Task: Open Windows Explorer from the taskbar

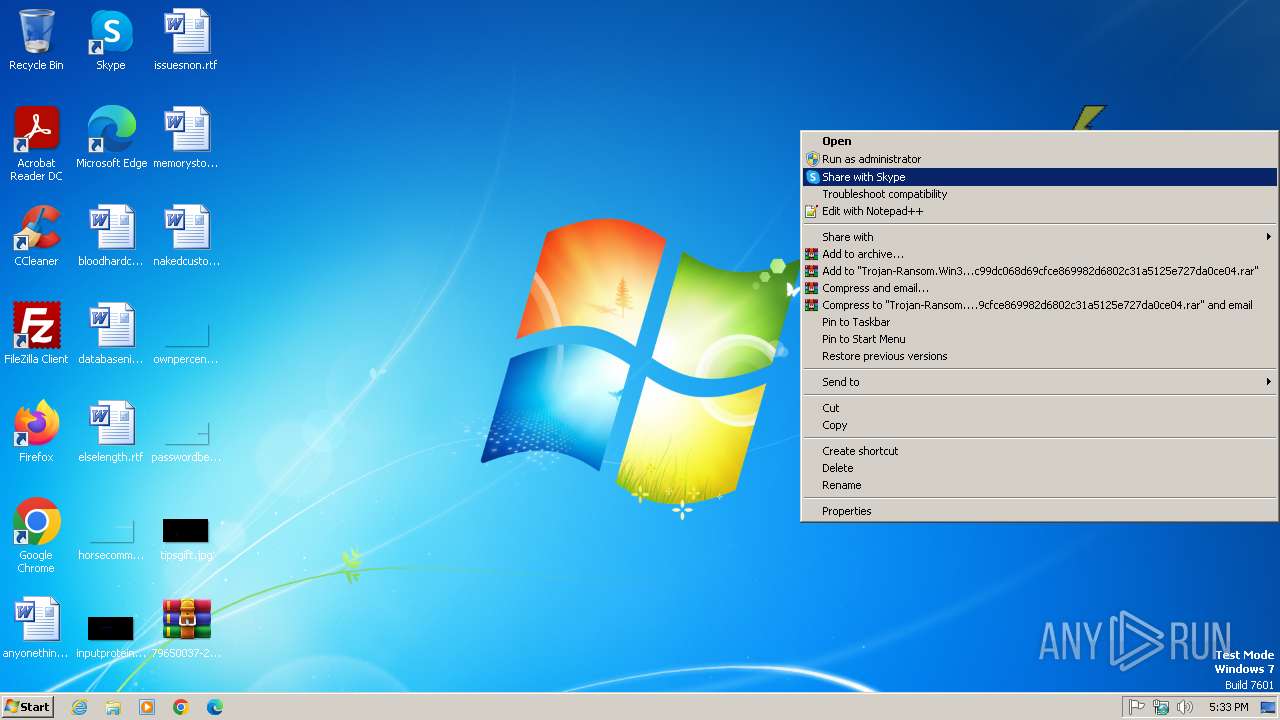Action: 113,707
